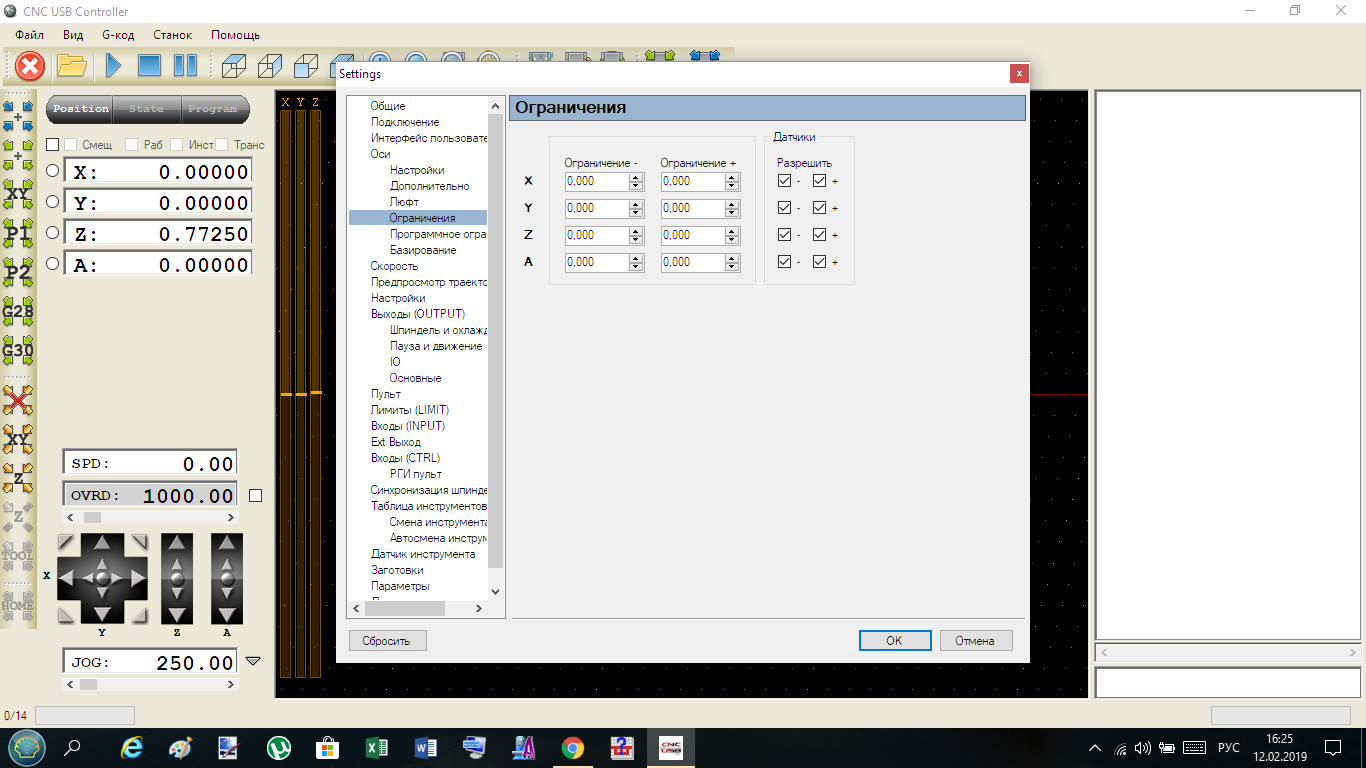Image resolution: width=1366 pixels, height=768 pixels.
Task: Decrease A Ограничение + with down arrow
Action: 732,267
